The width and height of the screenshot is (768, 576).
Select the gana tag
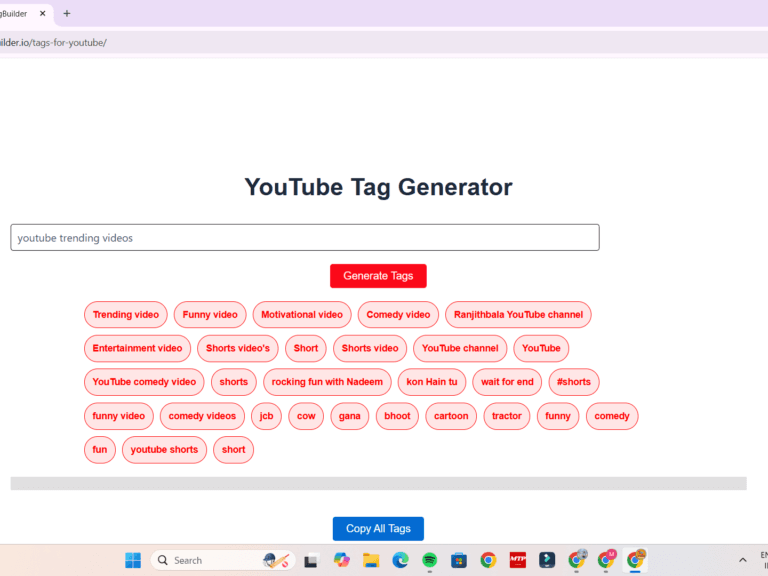[x=349, y=416]
